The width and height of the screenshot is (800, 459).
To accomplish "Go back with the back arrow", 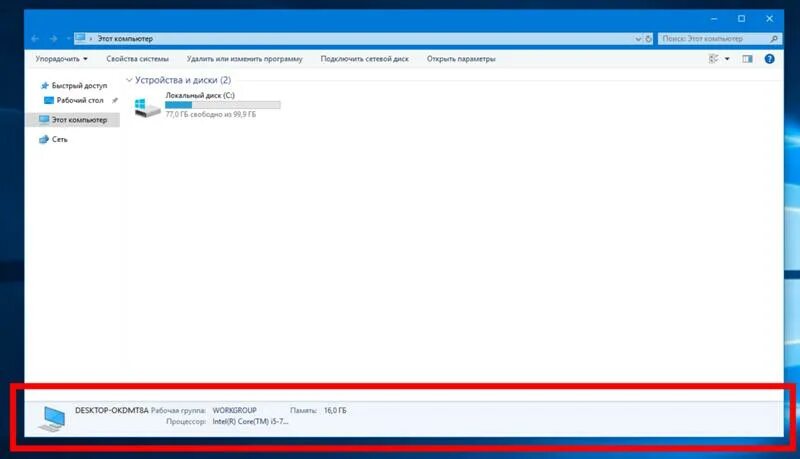I will (x=35, y=39).
